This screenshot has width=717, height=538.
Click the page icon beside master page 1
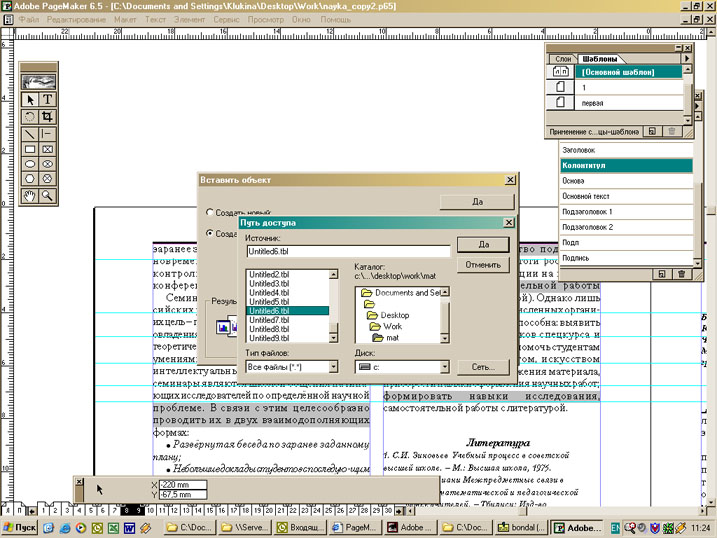[x=561, y=87]
